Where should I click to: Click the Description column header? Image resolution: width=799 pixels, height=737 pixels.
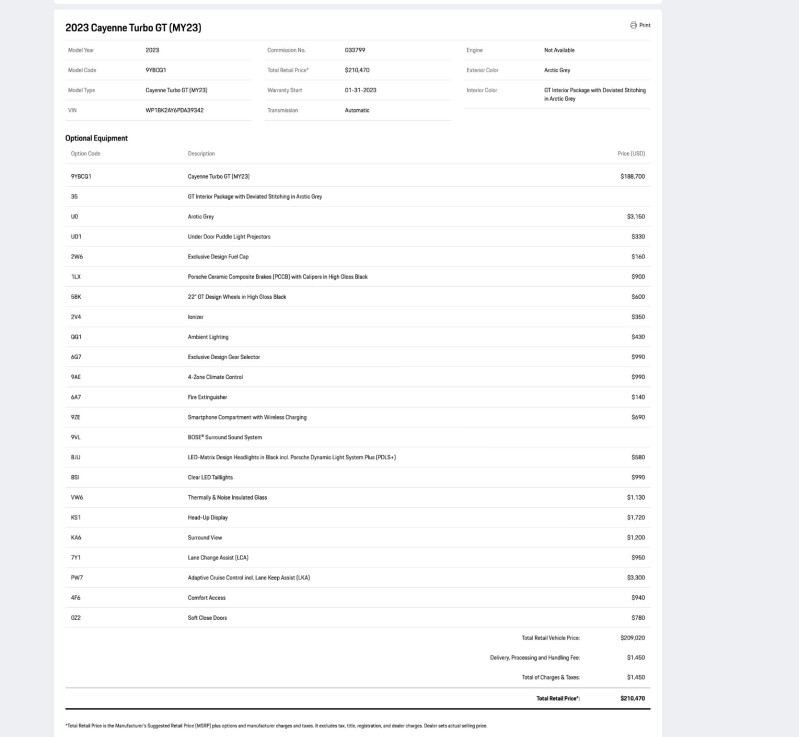201,154
